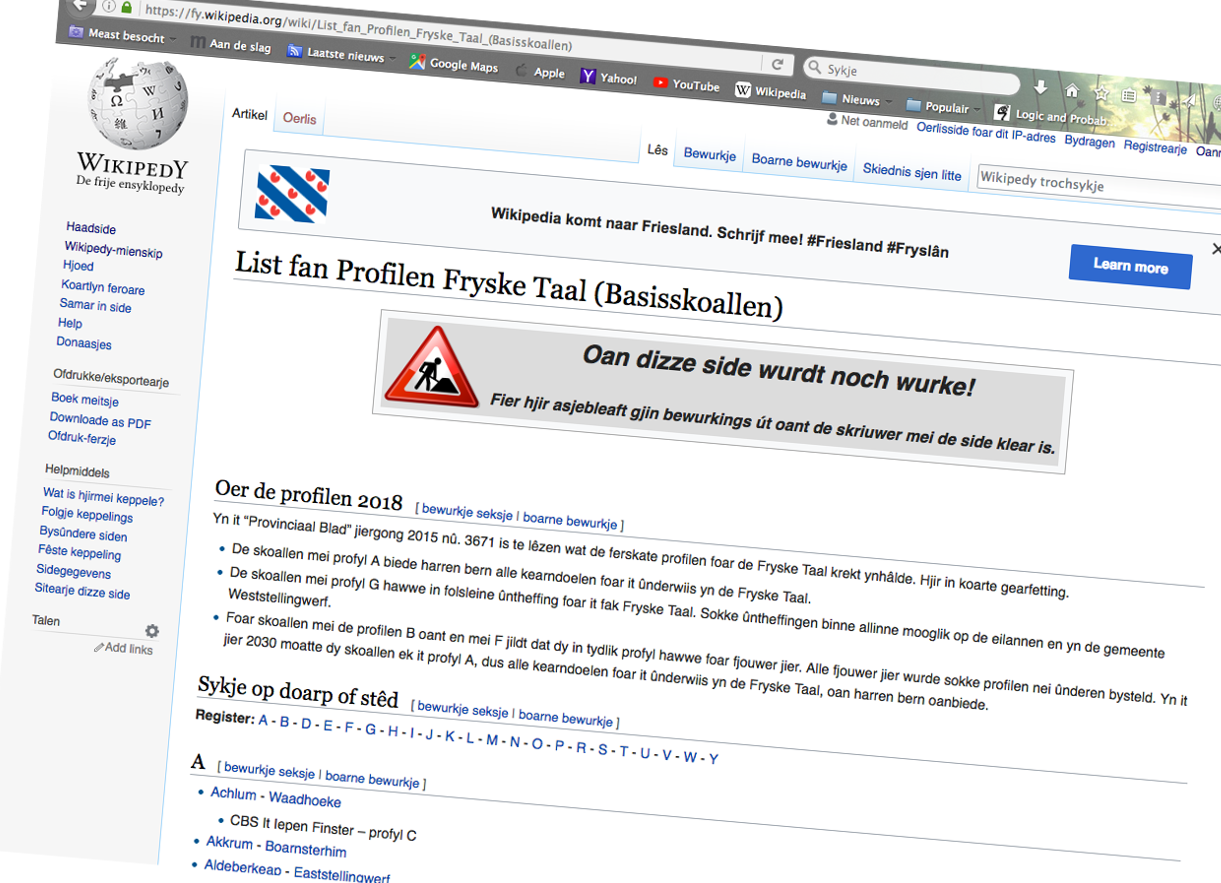Click the browser address bar URL
The width and height of the screenshot is (1221, 883).
tap(358, 27)
